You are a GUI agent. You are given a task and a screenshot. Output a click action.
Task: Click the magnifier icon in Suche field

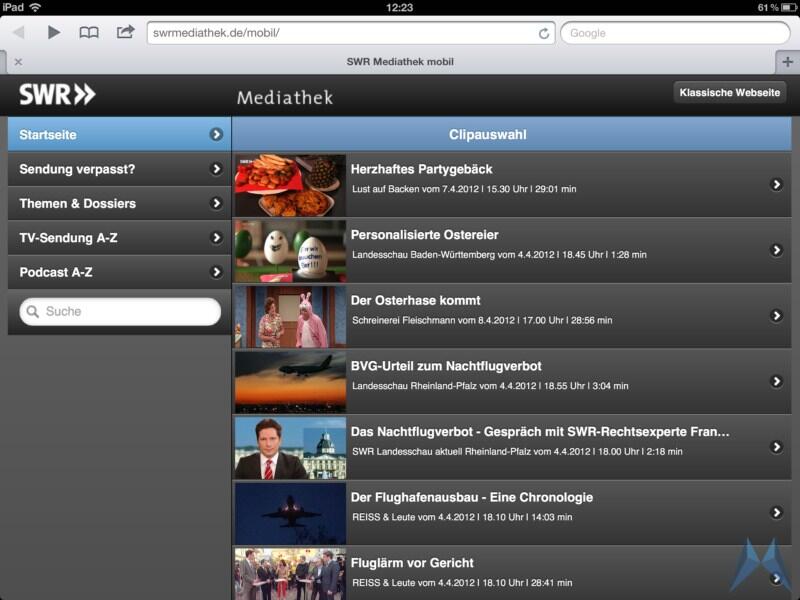coord(33,311)
